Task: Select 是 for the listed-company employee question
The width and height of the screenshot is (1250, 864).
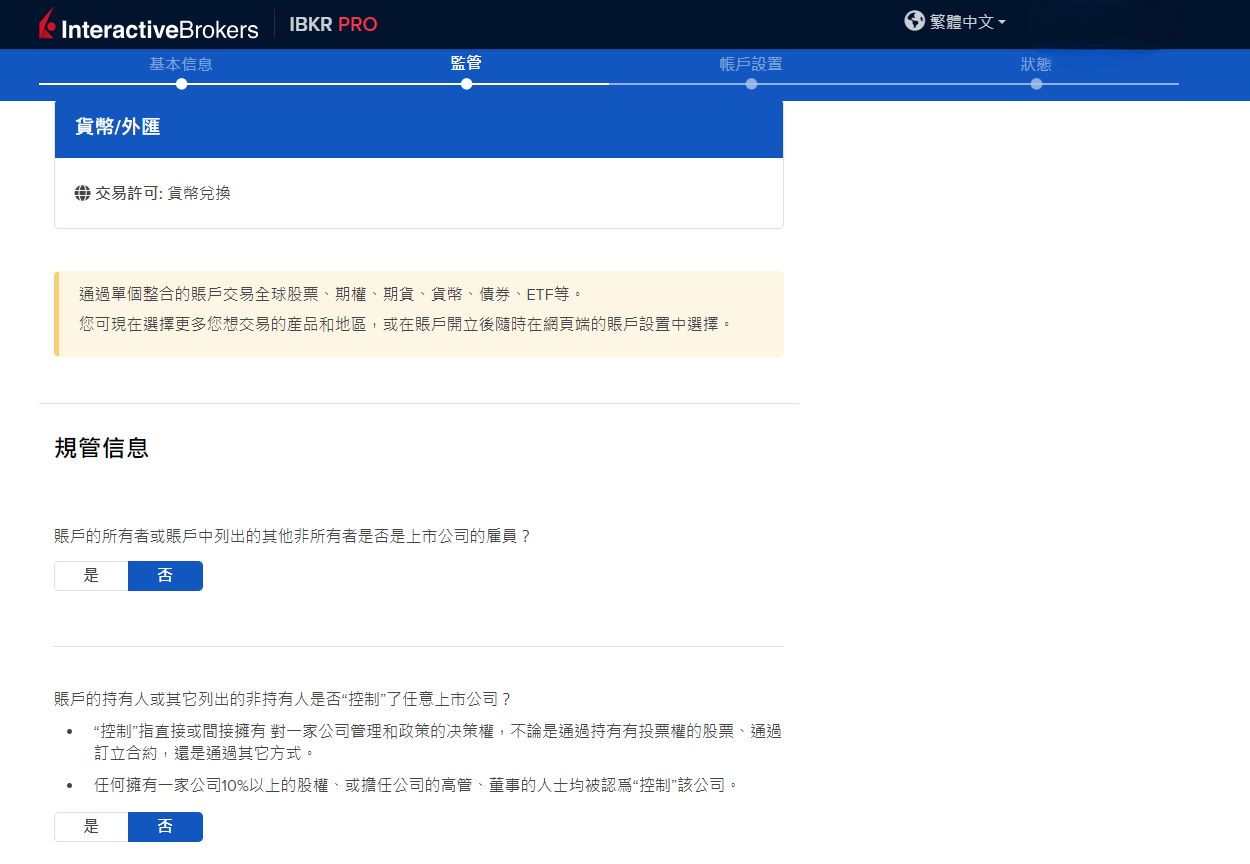Action: point(91,576)
